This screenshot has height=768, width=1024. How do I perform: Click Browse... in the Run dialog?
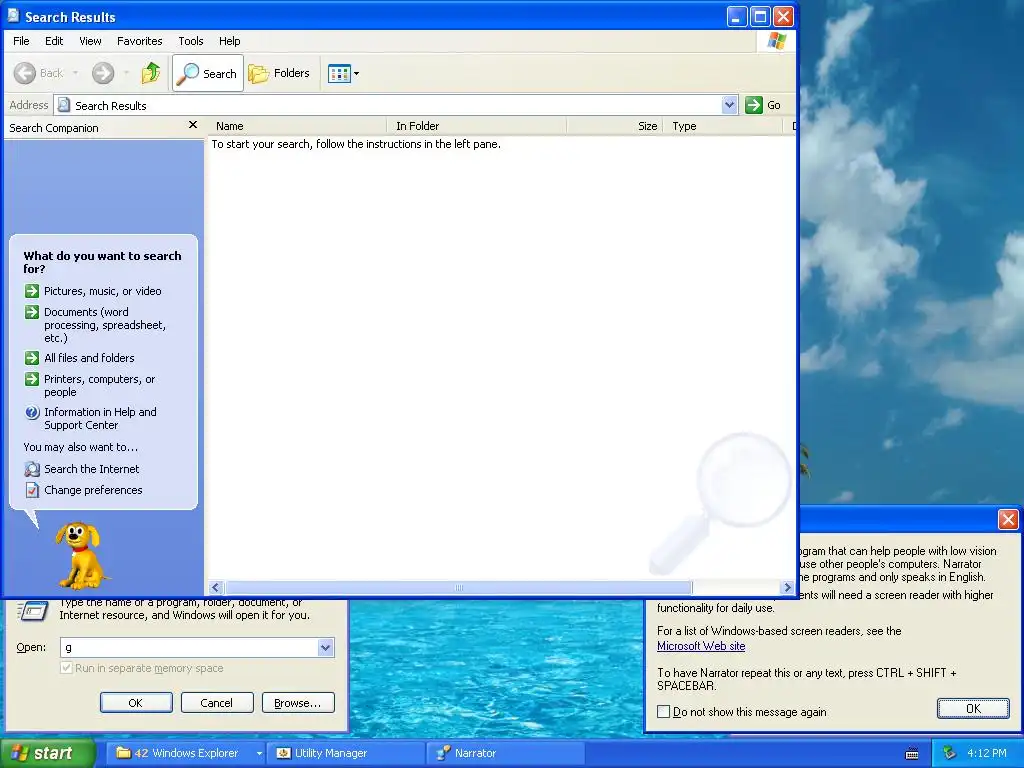coord(298,703)
